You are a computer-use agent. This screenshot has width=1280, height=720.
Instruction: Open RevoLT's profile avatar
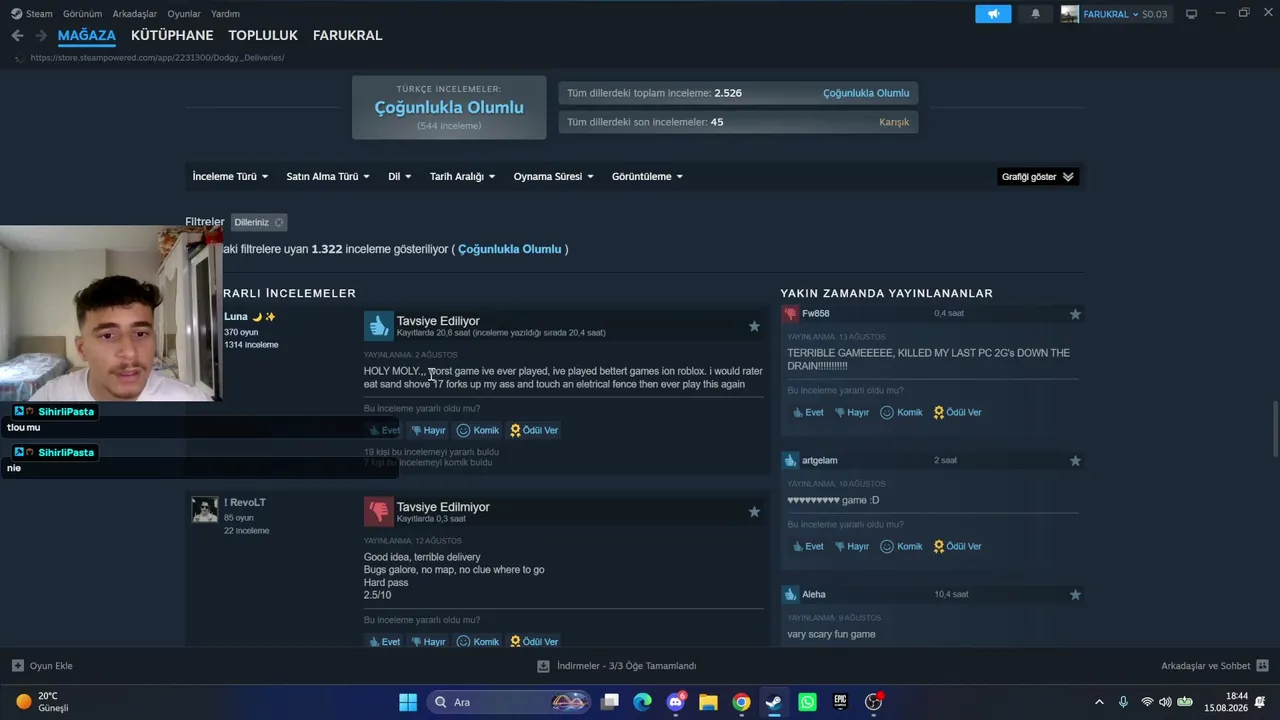point(205,510)
